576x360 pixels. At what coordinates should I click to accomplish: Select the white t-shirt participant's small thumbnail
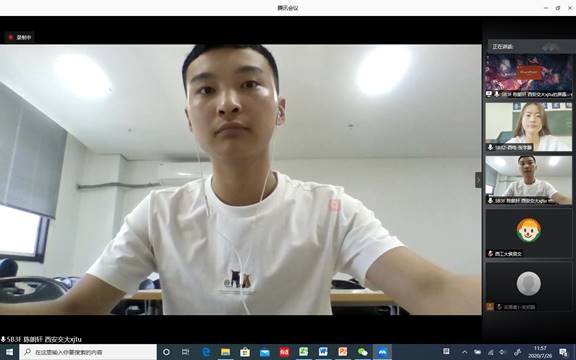pyautogui.click(x=529, y=180)
